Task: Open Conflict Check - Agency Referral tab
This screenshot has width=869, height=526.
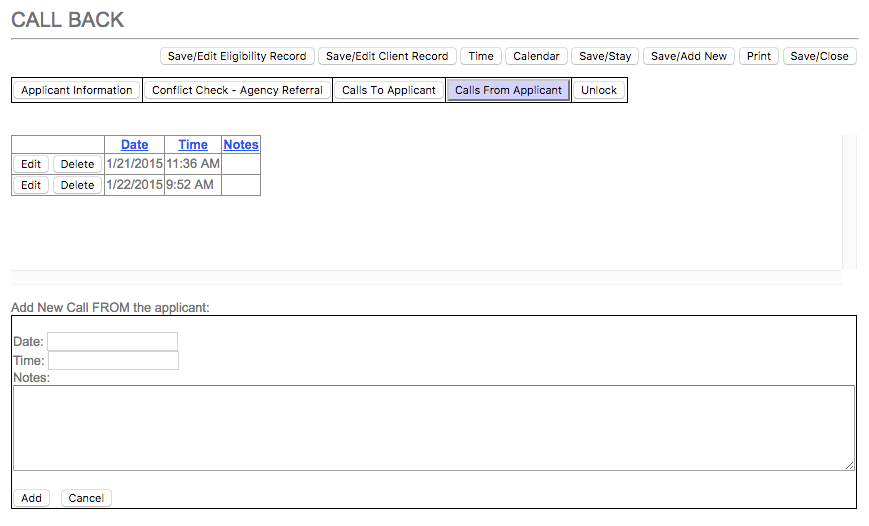Action: point(237,90)
